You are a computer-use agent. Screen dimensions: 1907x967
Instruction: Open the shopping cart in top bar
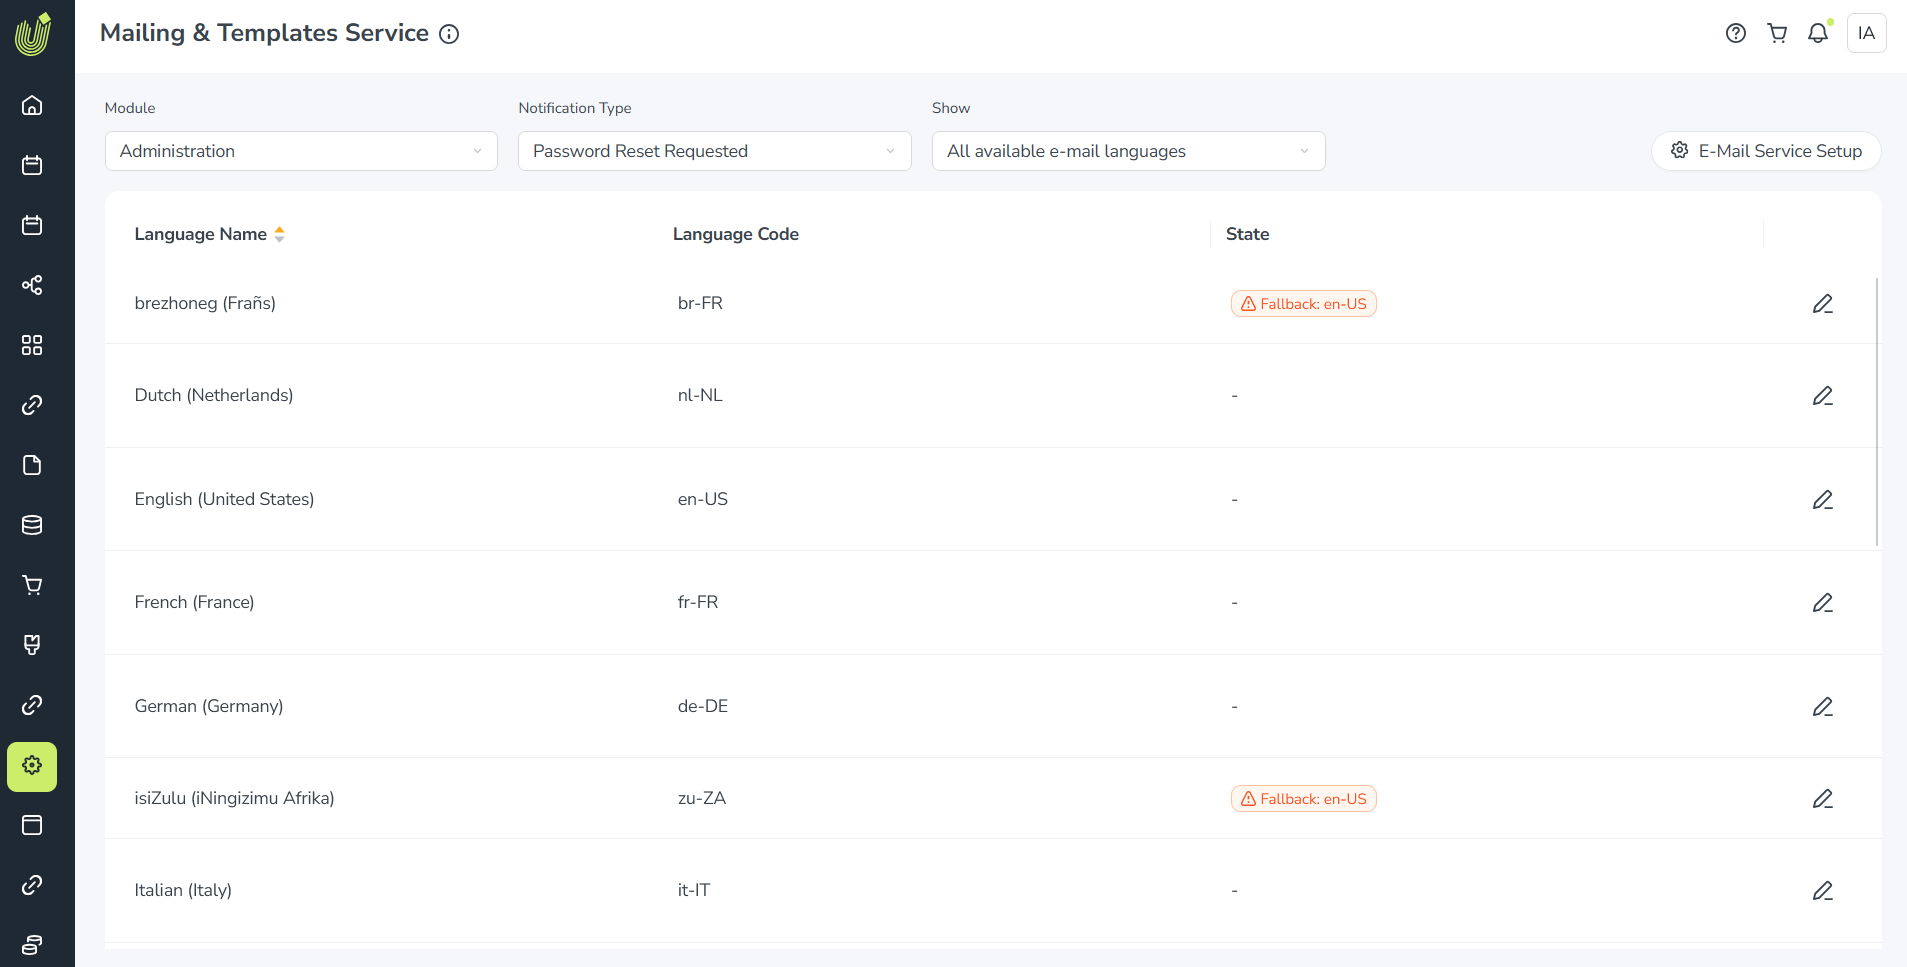tap(1777, 33)
